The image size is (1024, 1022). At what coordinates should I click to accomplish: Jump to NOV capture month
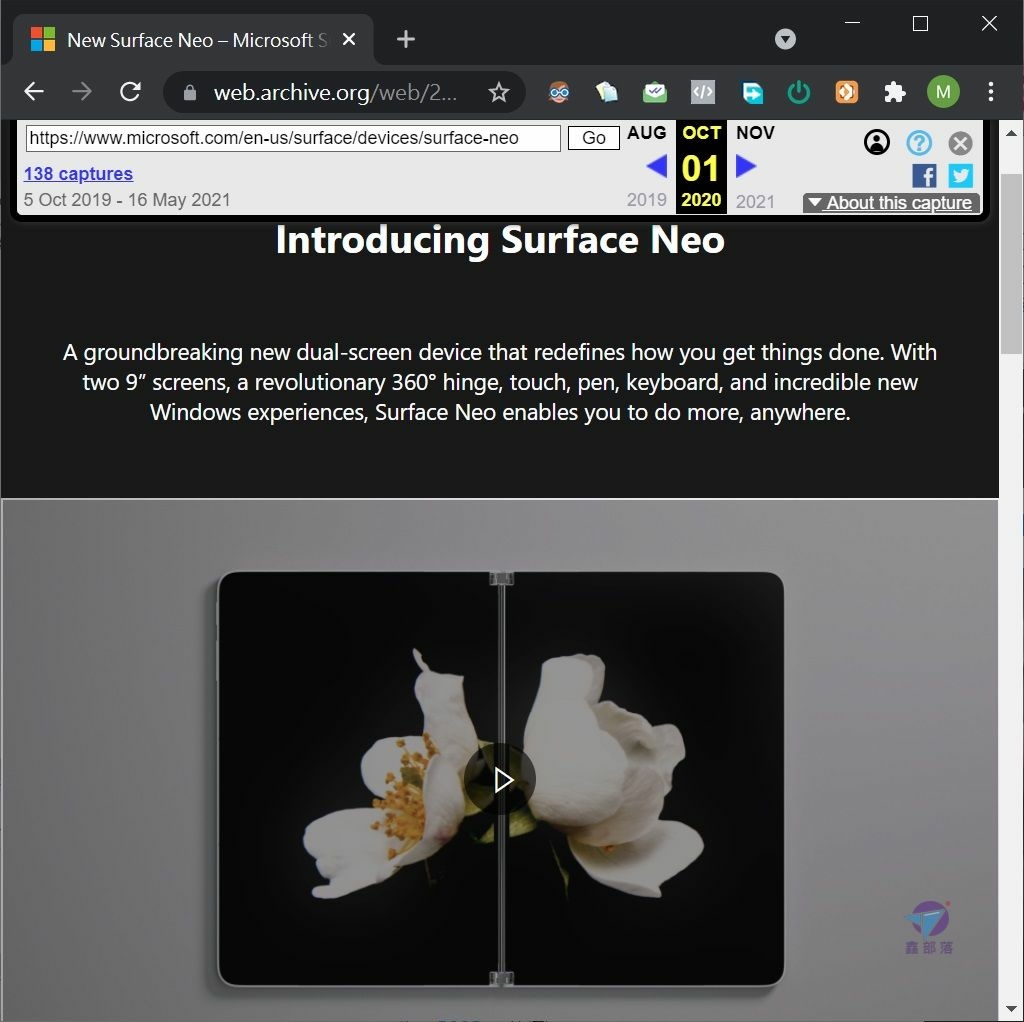pyautogui.click(x=755, y=133)
